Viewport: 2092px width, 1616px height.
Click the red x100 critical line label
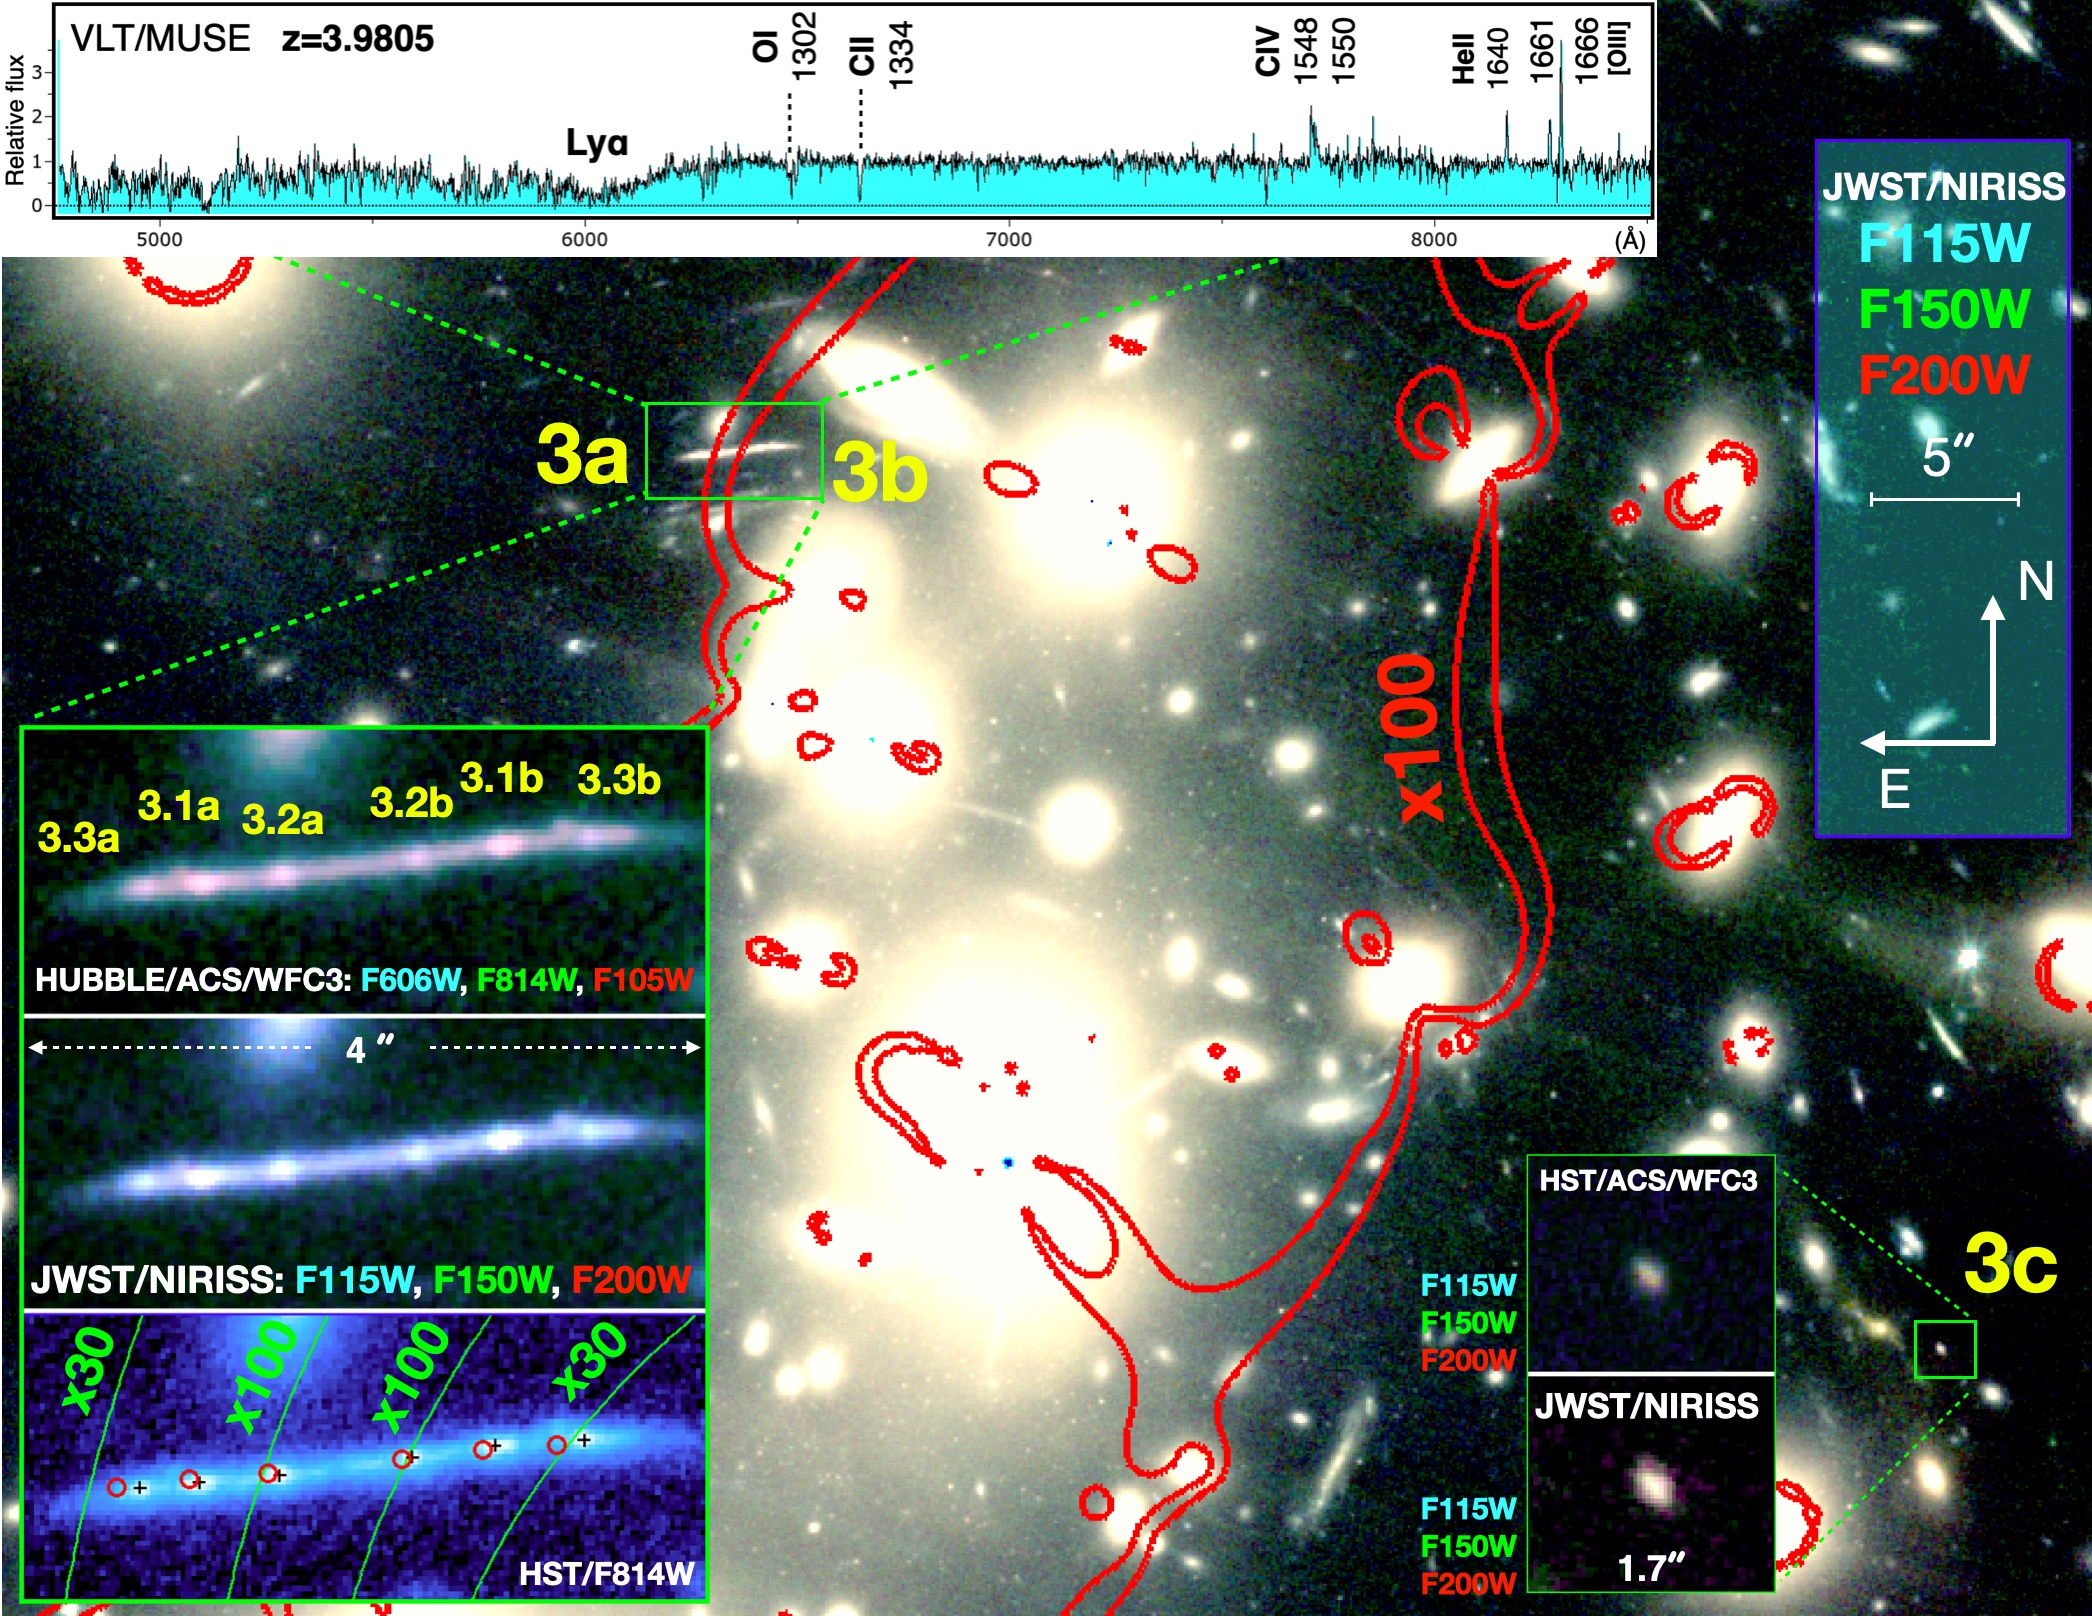(x=1410, y=738)
